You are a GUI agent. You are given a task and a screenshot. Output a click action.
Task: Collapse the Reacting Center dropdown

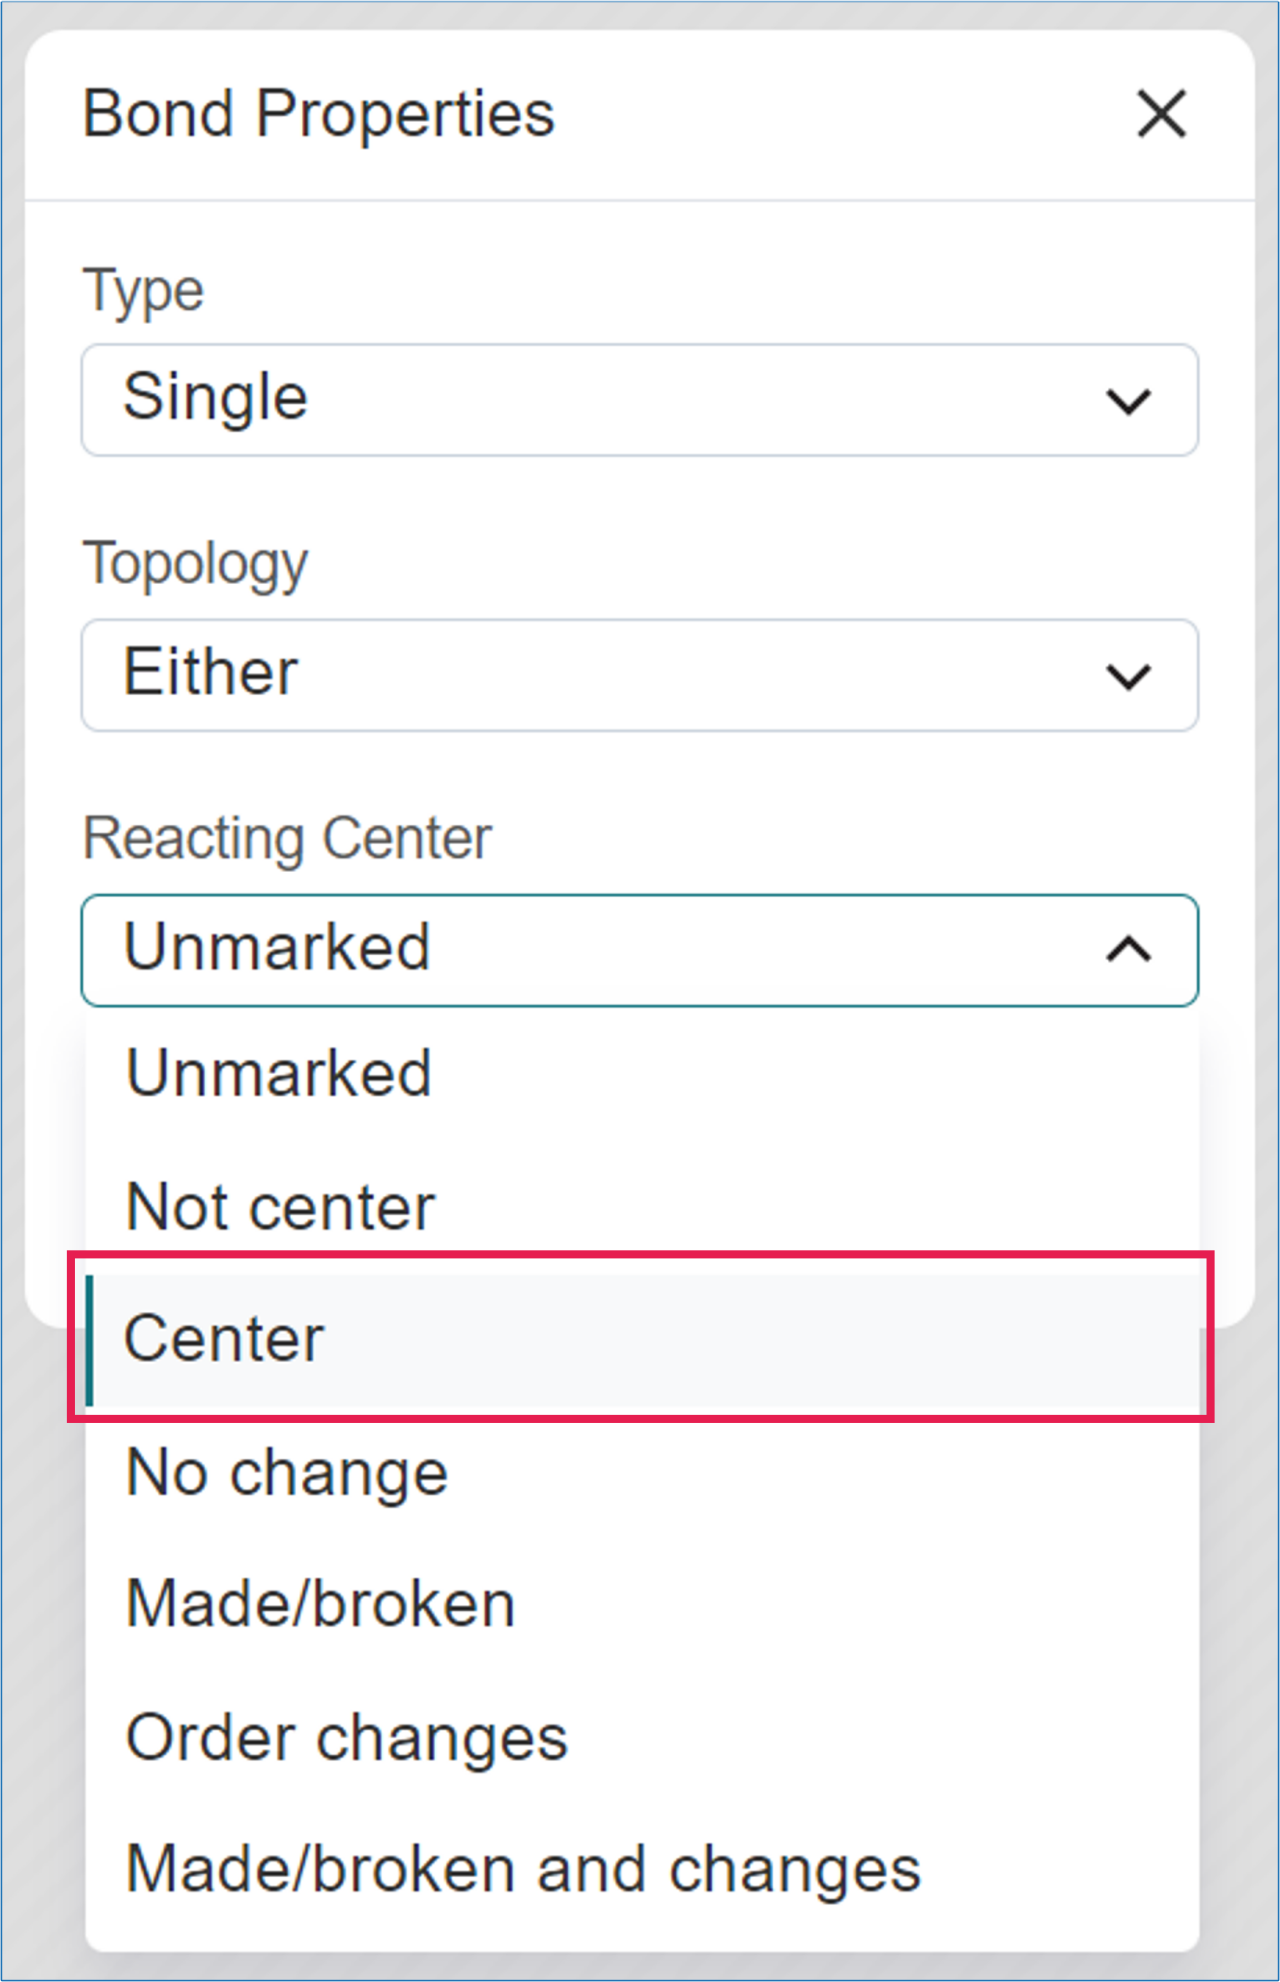(639, 950)
